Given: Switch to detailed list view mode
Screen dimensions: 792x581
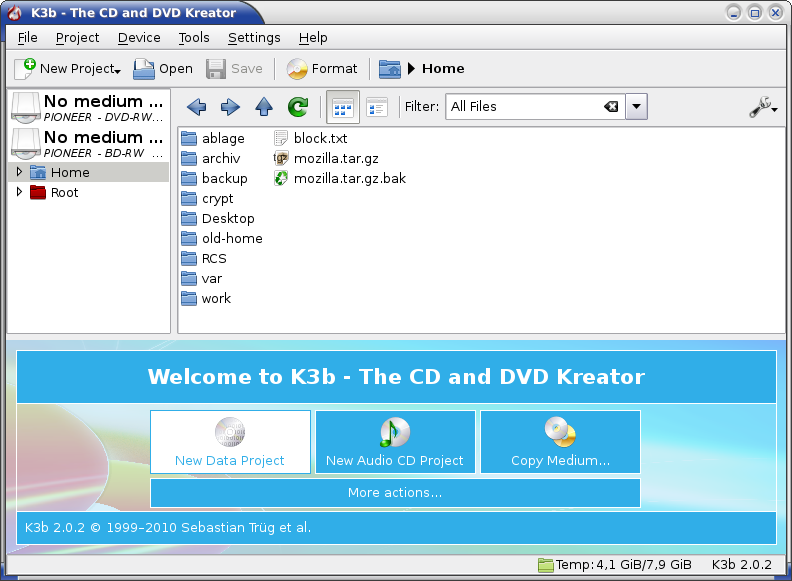Looking at the screenshot, I should point(377,107).
